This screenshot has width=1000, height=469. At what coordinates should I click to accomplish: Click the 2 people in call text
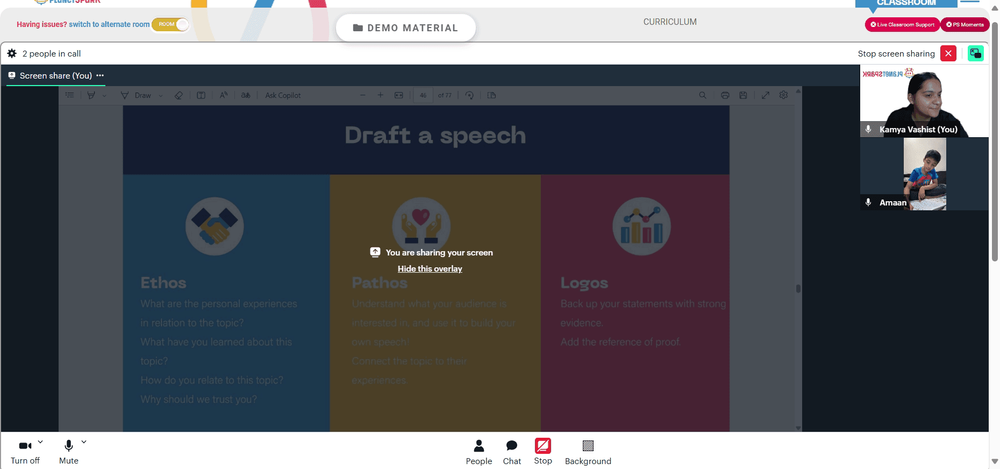click(52, 54)
